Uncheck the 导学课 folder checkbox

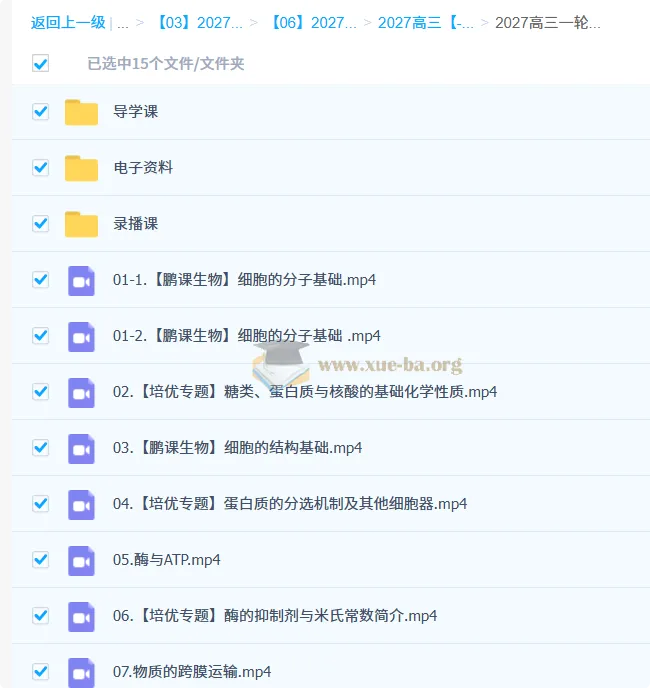tap(40, 111)
